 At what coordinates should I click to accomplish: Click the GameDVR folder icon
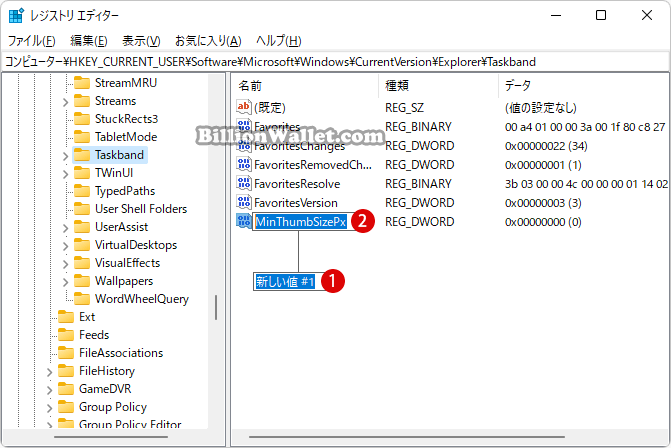[66, 389]
